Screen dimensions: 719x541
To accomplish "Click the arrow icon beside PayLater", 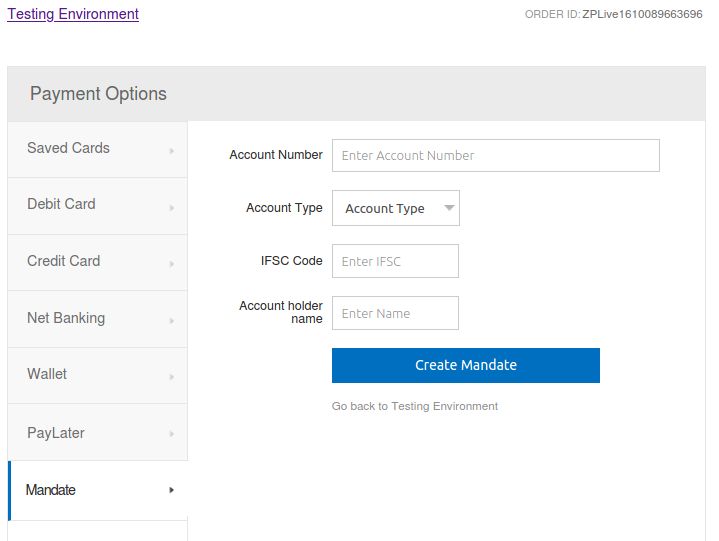I will click(x=172, y=434).
